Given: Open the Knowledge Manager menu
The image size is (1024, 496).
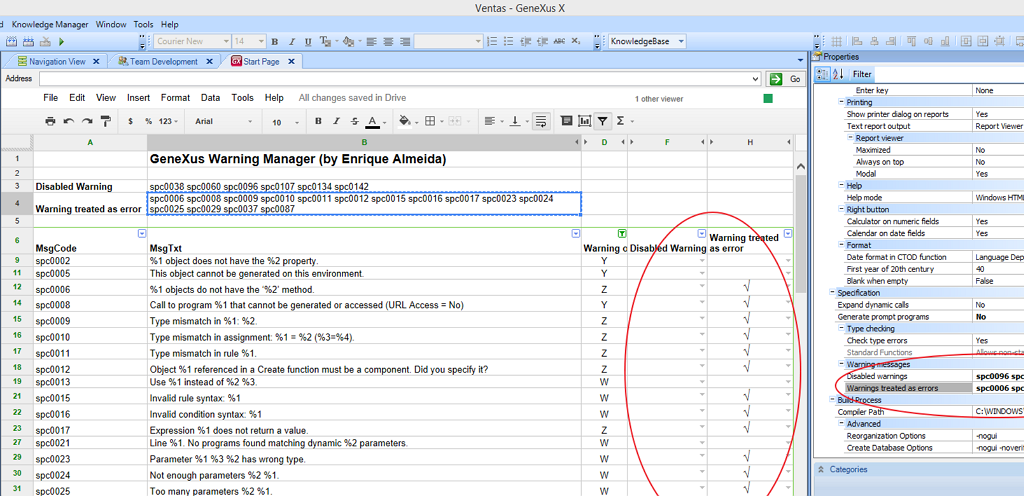Looking at the screenshot, I should (x=50, y=24).
